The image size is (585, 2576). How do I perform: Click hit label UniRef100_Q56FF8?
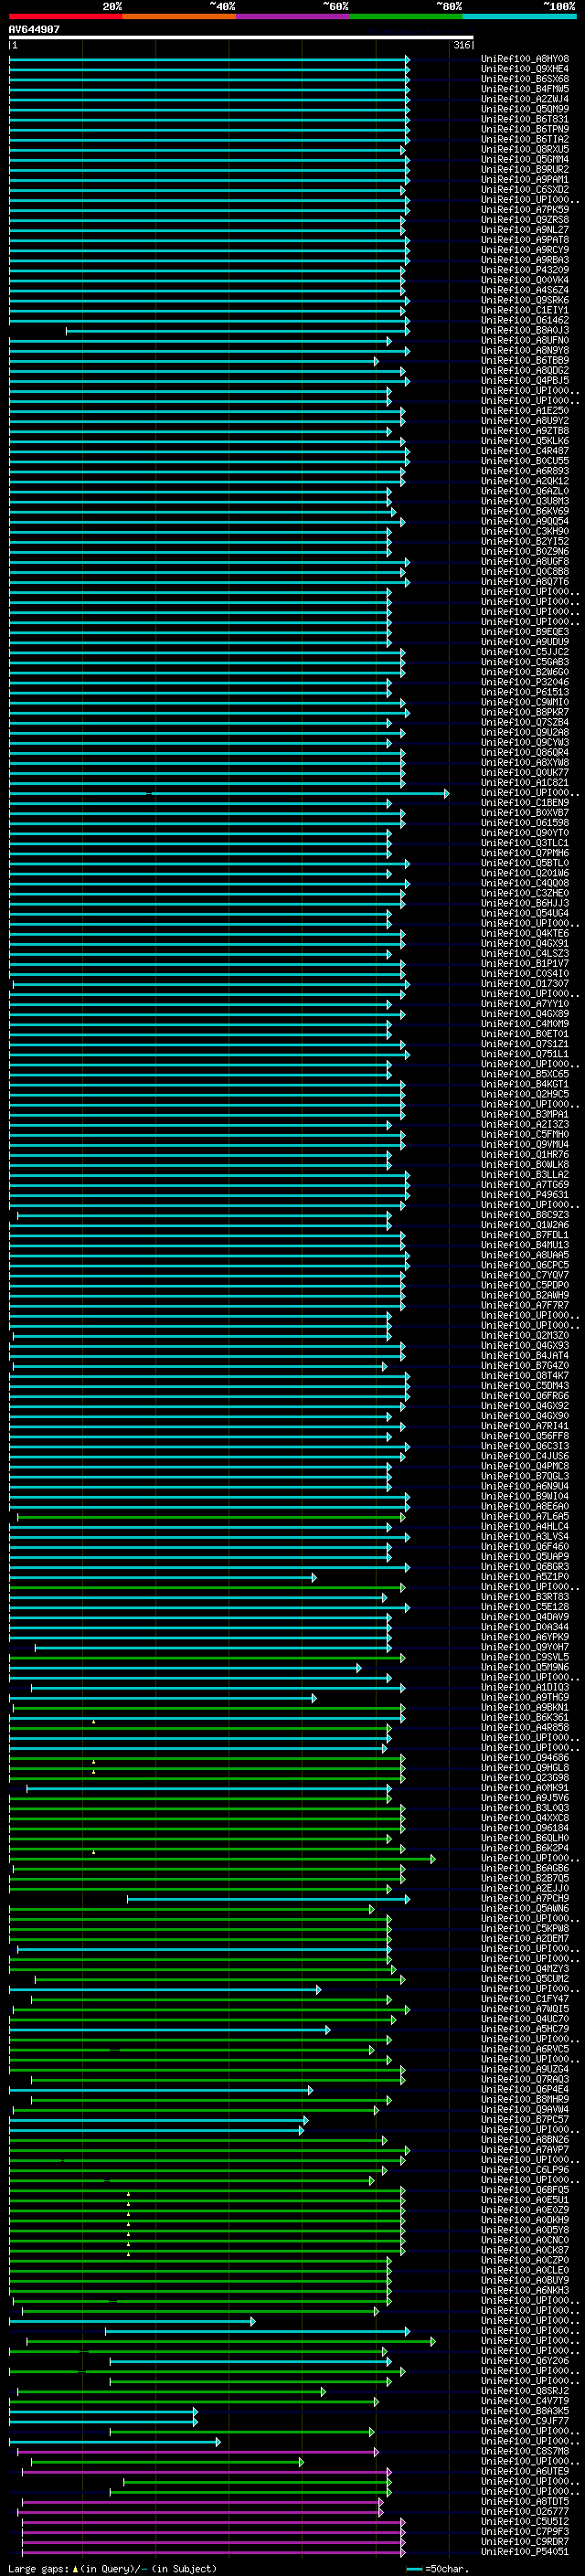(525, 1436)
